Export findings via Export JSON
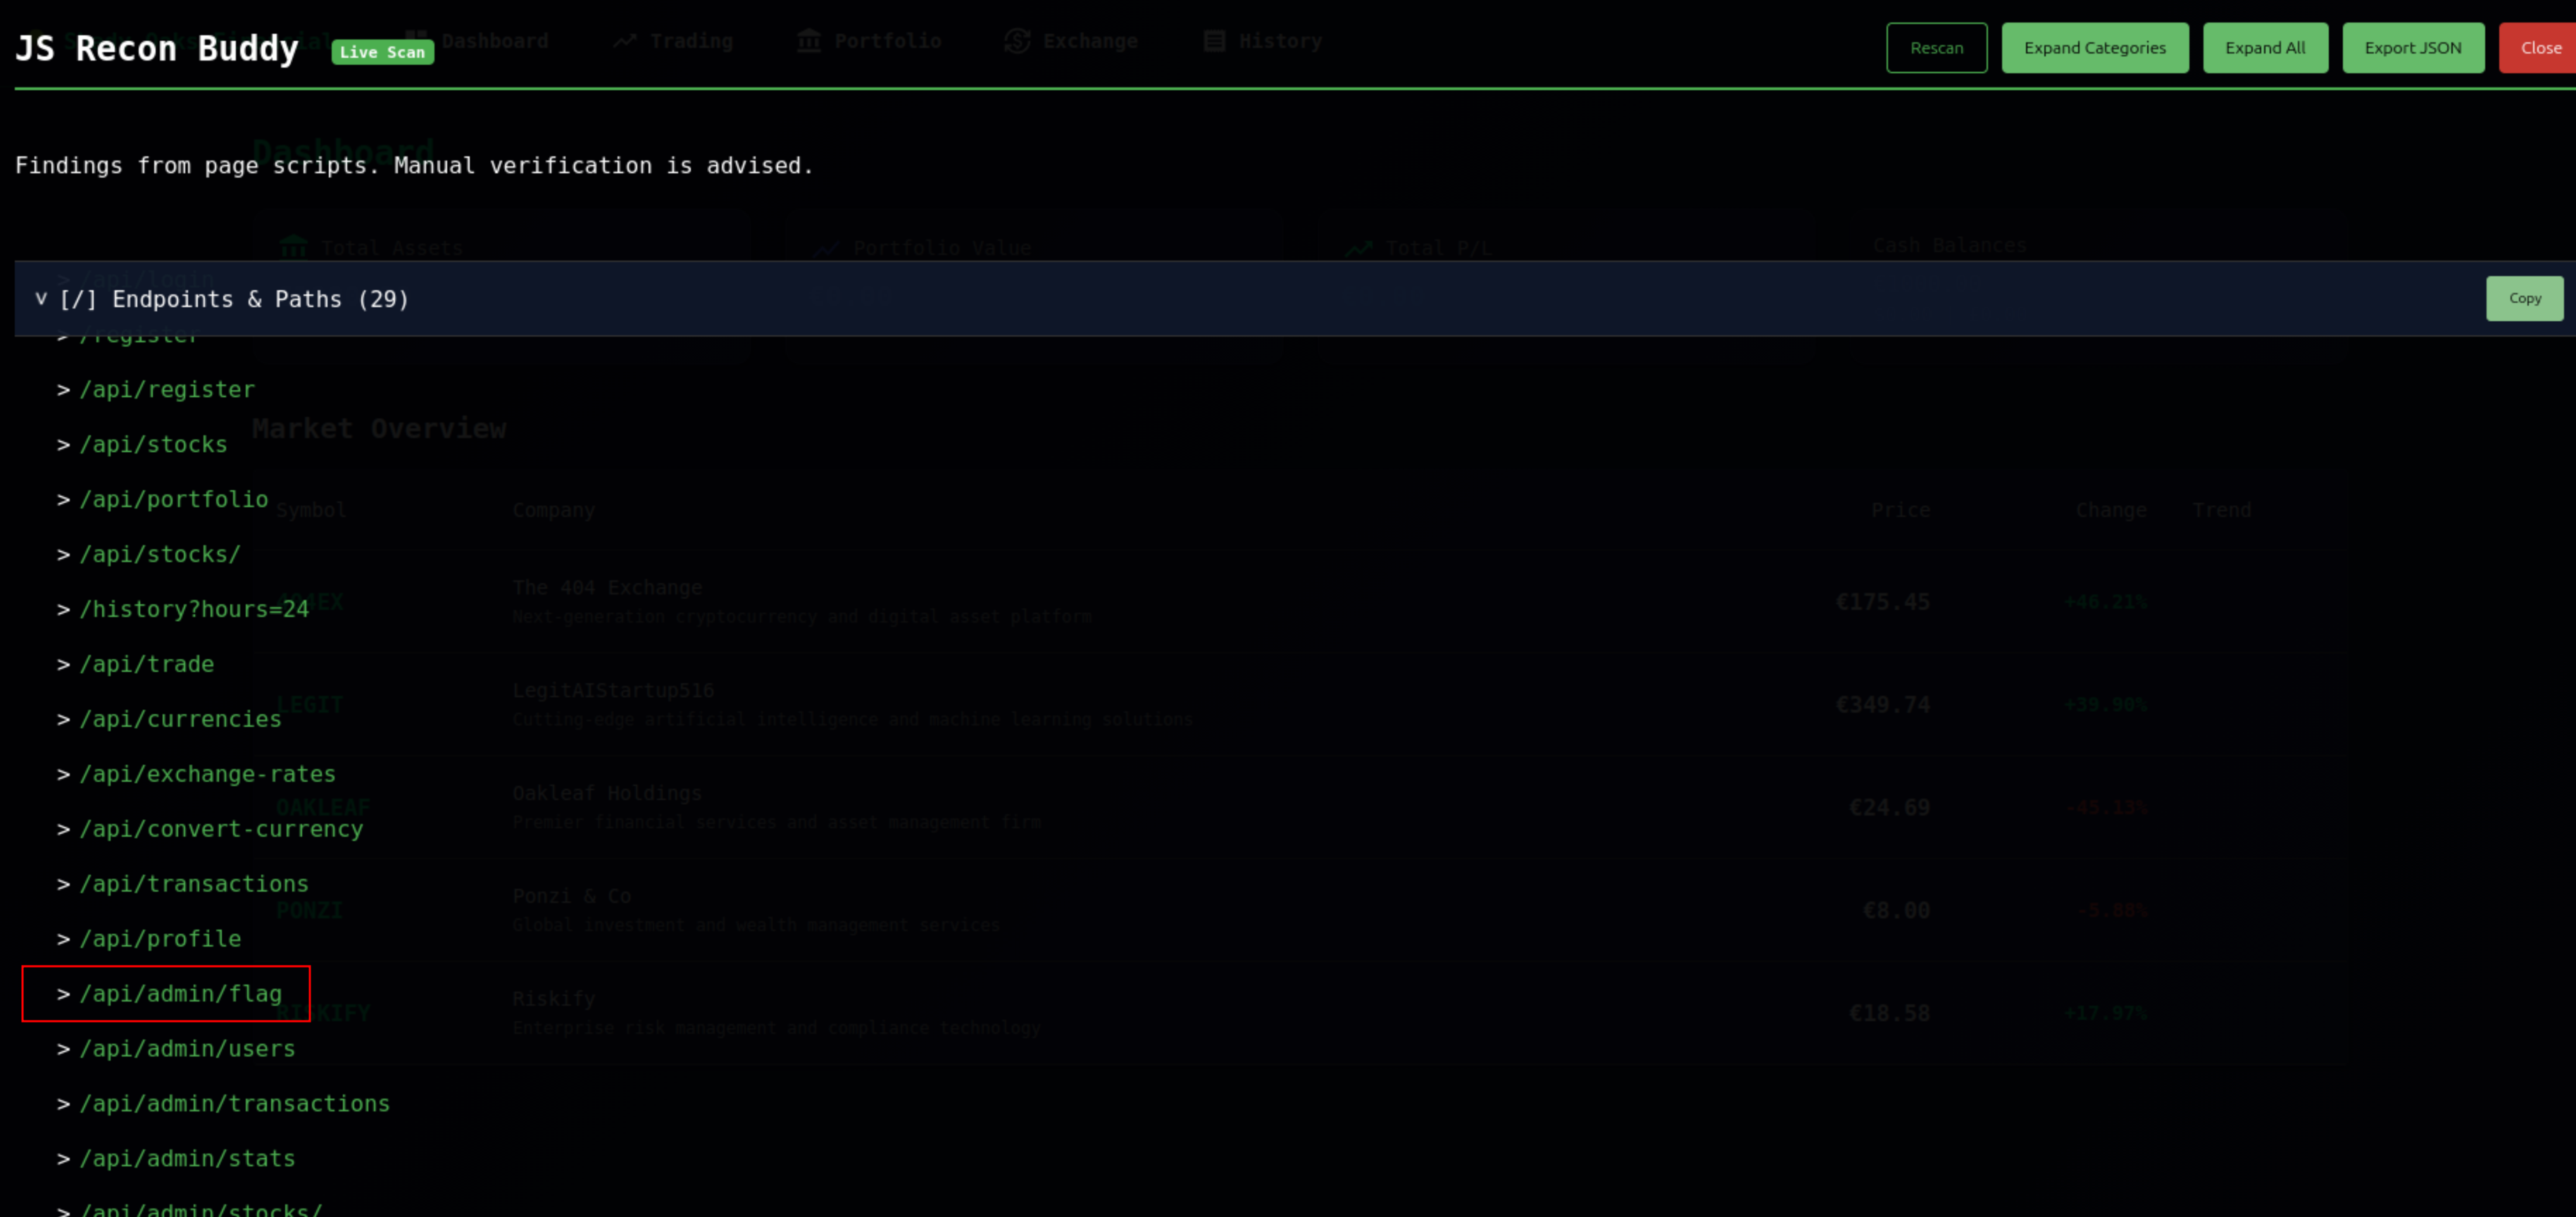The width and height of the screenshot is (2576, 1217). pos(2412,48)
